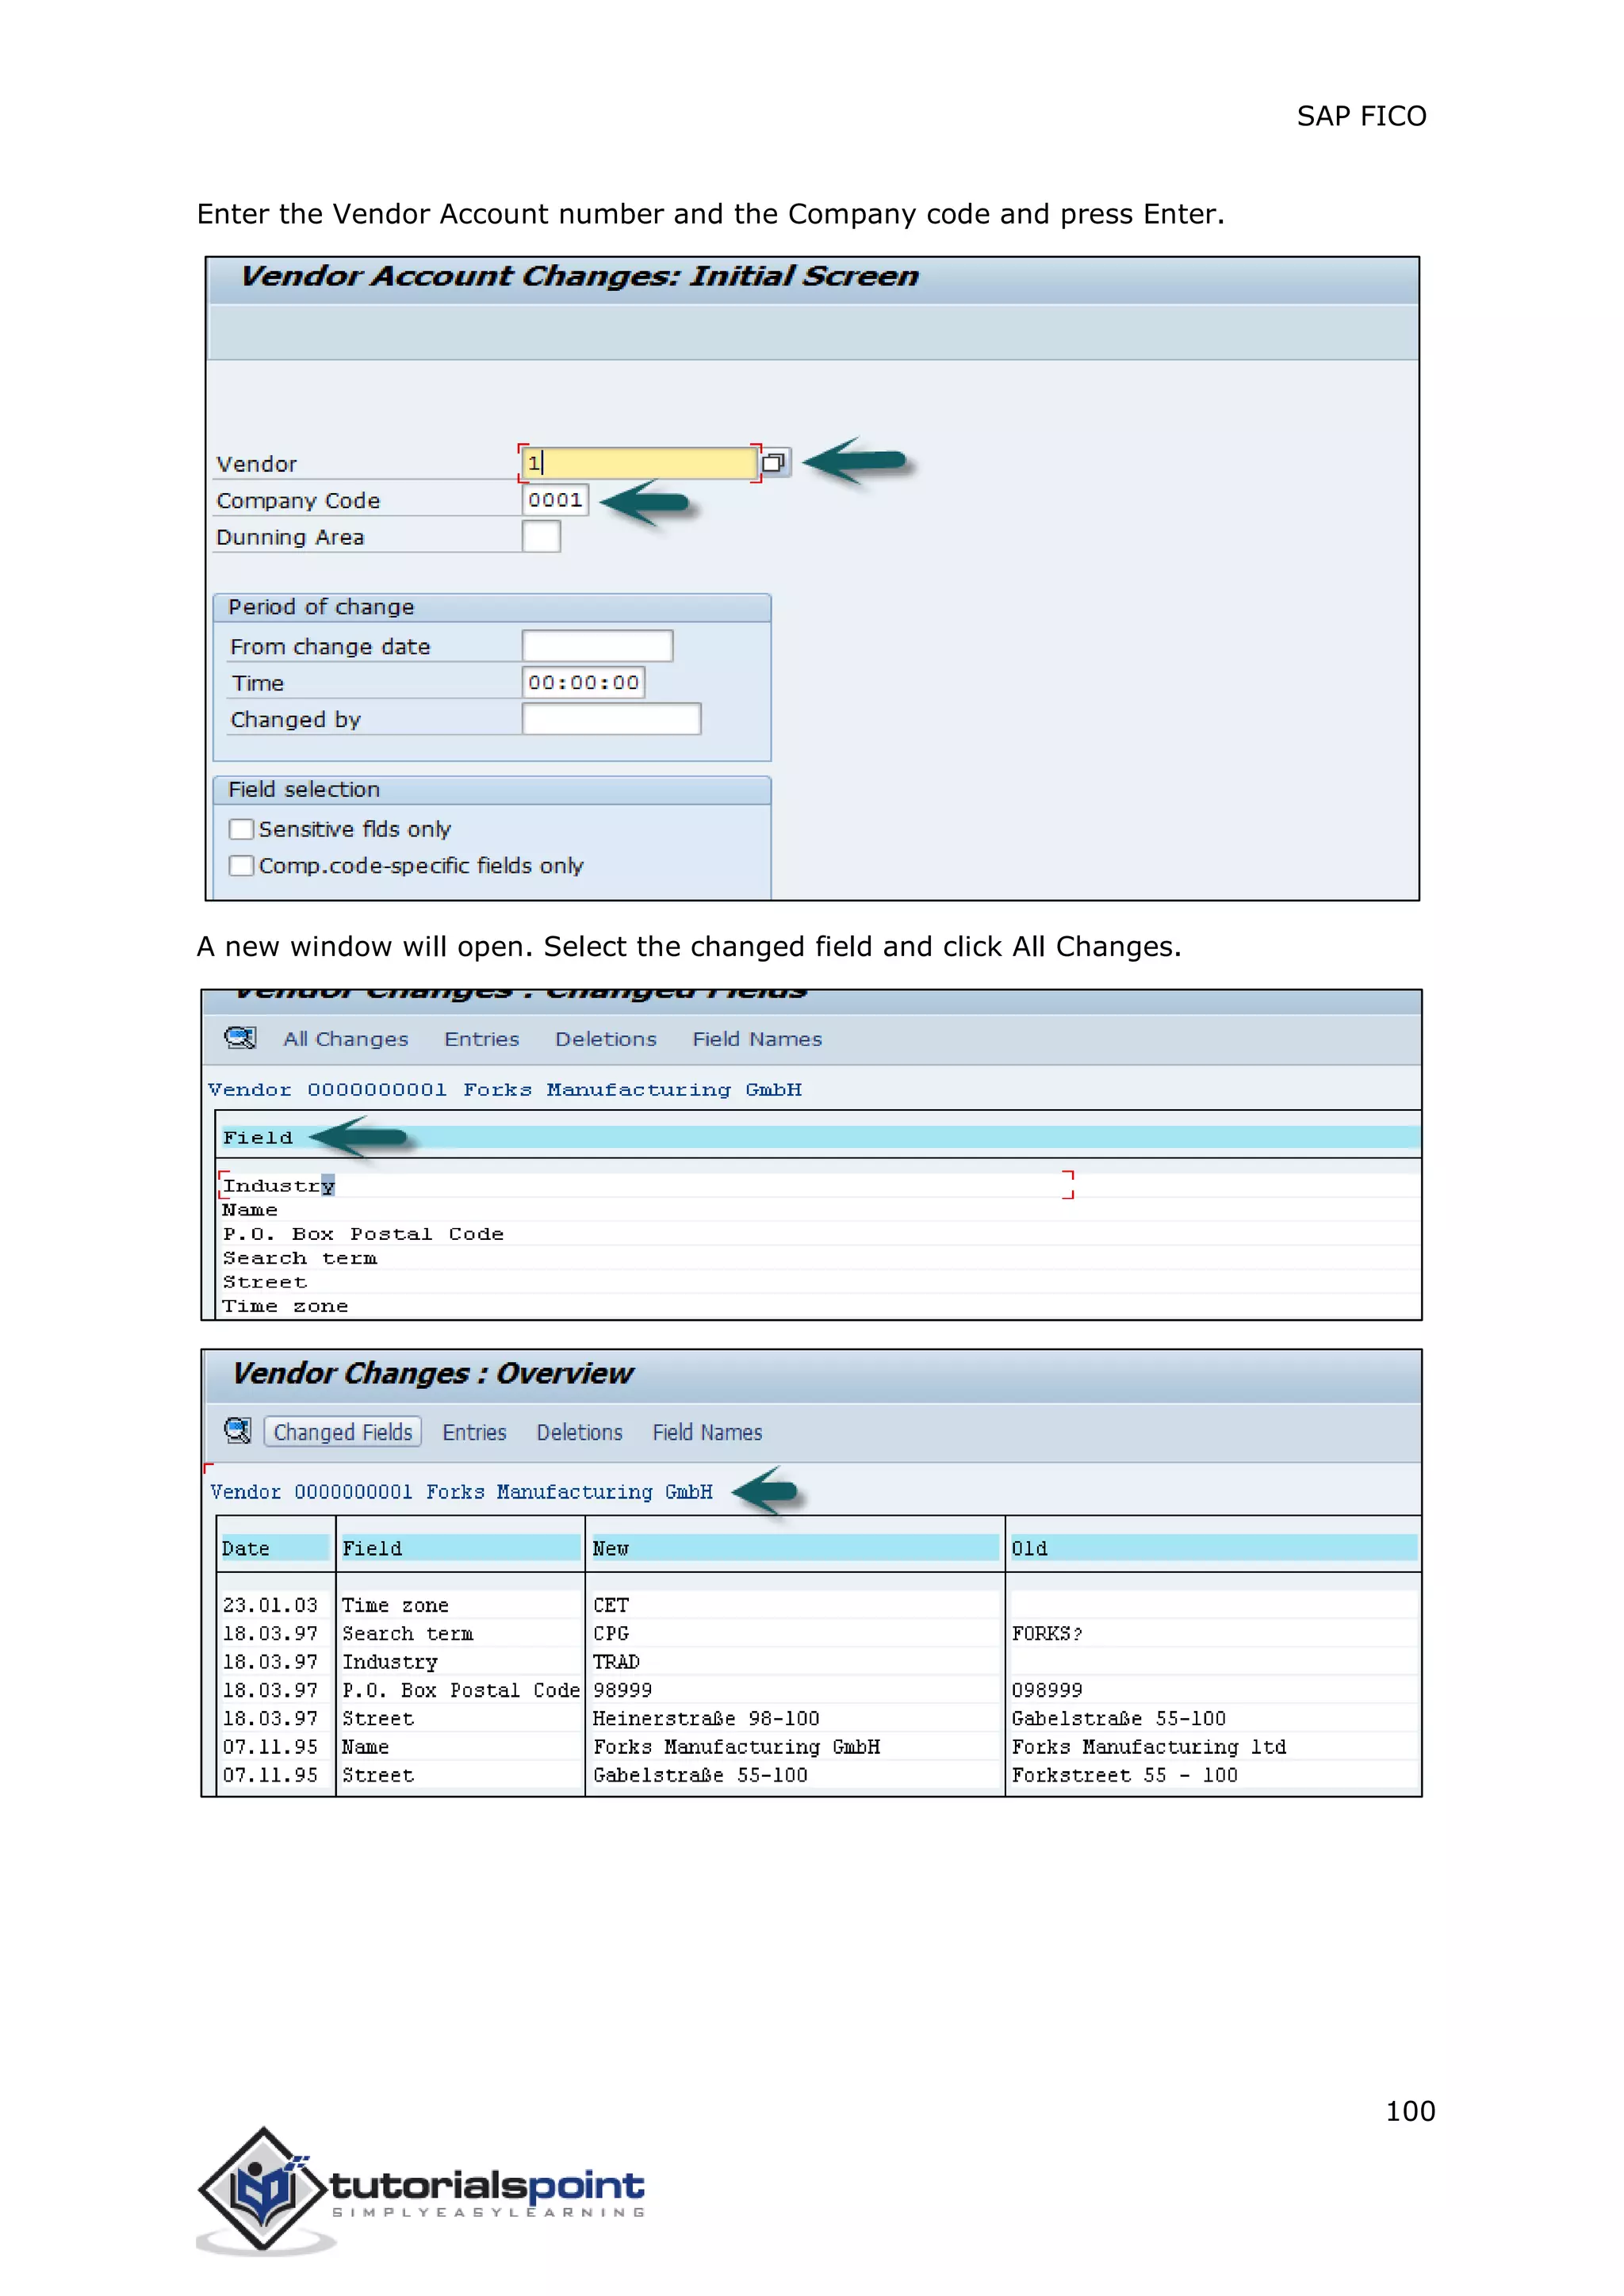1624x2296 pixels.
Task: Select the Industry row in changed fields list
Action: click(x=645, y=1185)
